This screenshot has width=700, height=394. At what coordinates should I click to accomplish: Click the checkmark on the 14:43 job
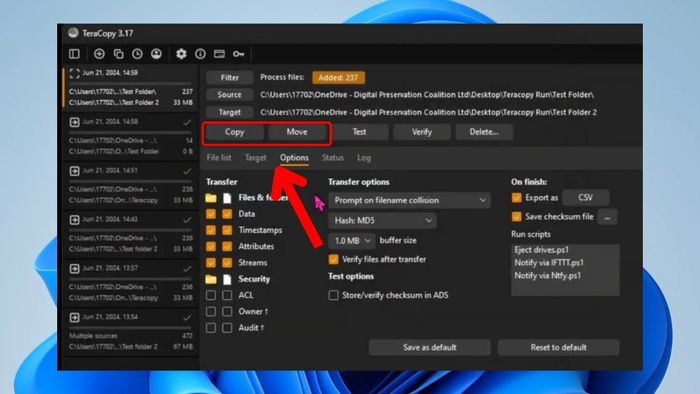pos(187,220)
